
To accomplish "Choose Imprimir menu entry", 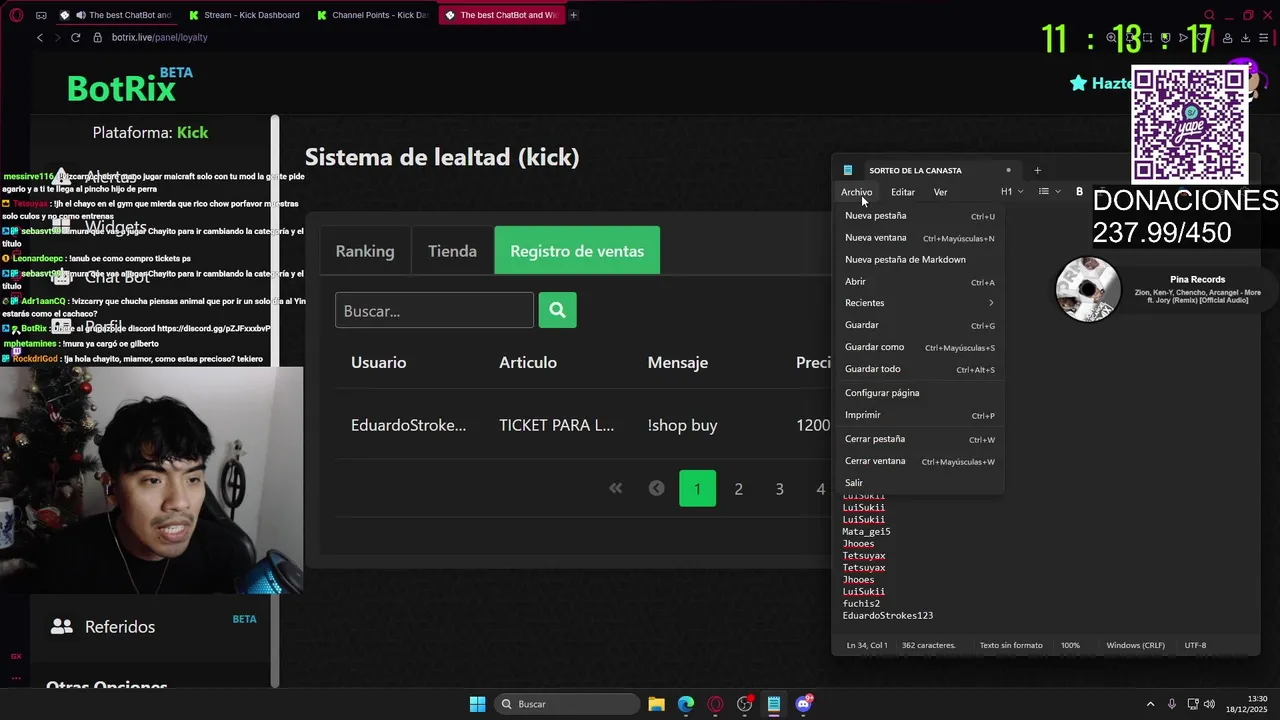I will point(919,415).
